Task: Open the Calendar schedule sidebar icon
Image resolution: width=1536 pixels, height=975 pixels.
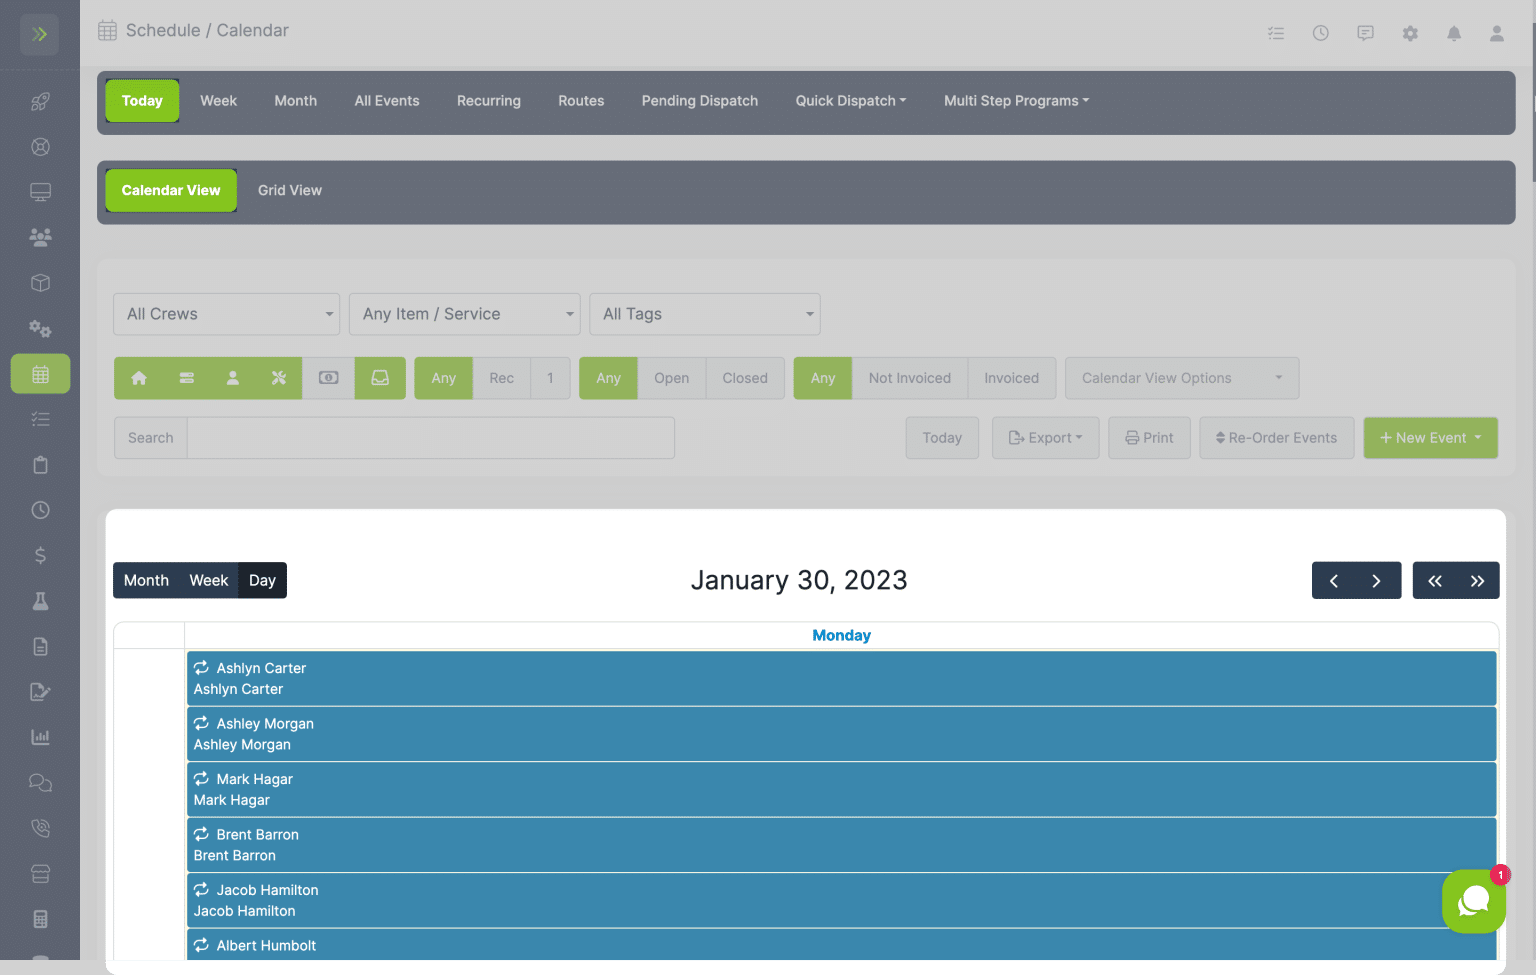Action: [40, 373]
